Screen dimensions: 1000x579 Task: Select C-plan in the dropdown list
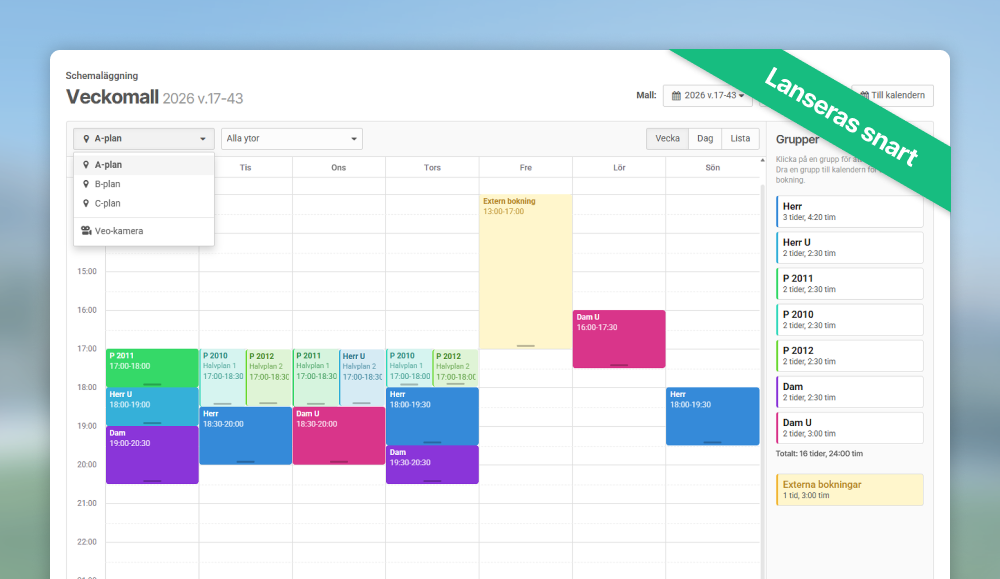143,203
